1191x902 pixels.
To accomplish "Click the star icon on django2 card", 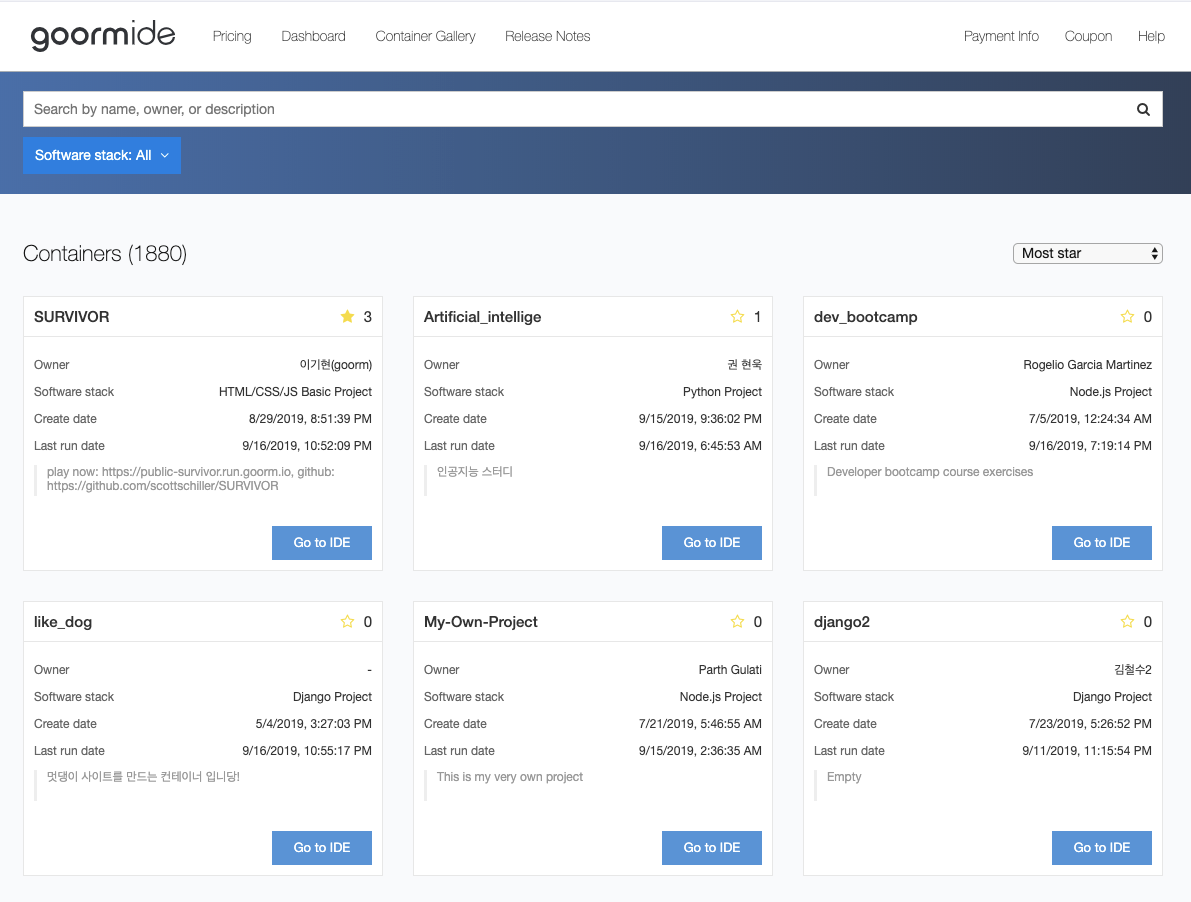I will click(1127, 622).
